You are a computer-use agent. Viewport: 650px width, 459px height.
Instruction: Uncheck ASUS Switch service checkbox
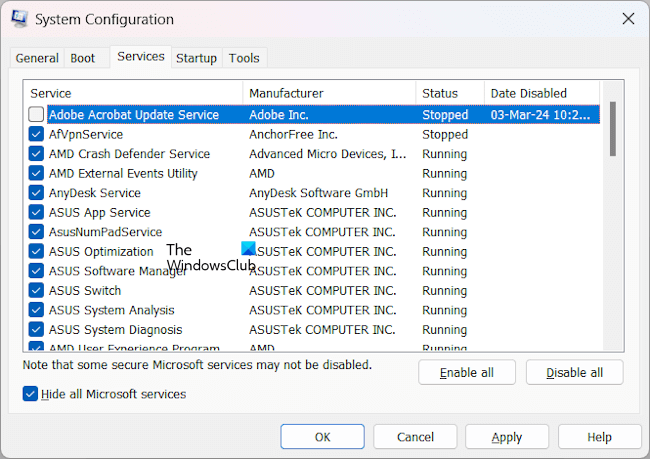click(37, 290)
